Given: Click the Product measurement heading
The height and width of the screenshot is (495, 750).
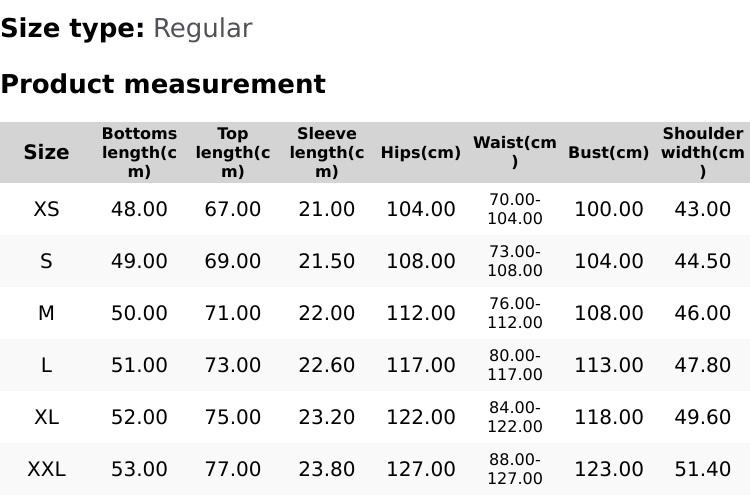Looking at the screenshot, I should pos(163,84).
